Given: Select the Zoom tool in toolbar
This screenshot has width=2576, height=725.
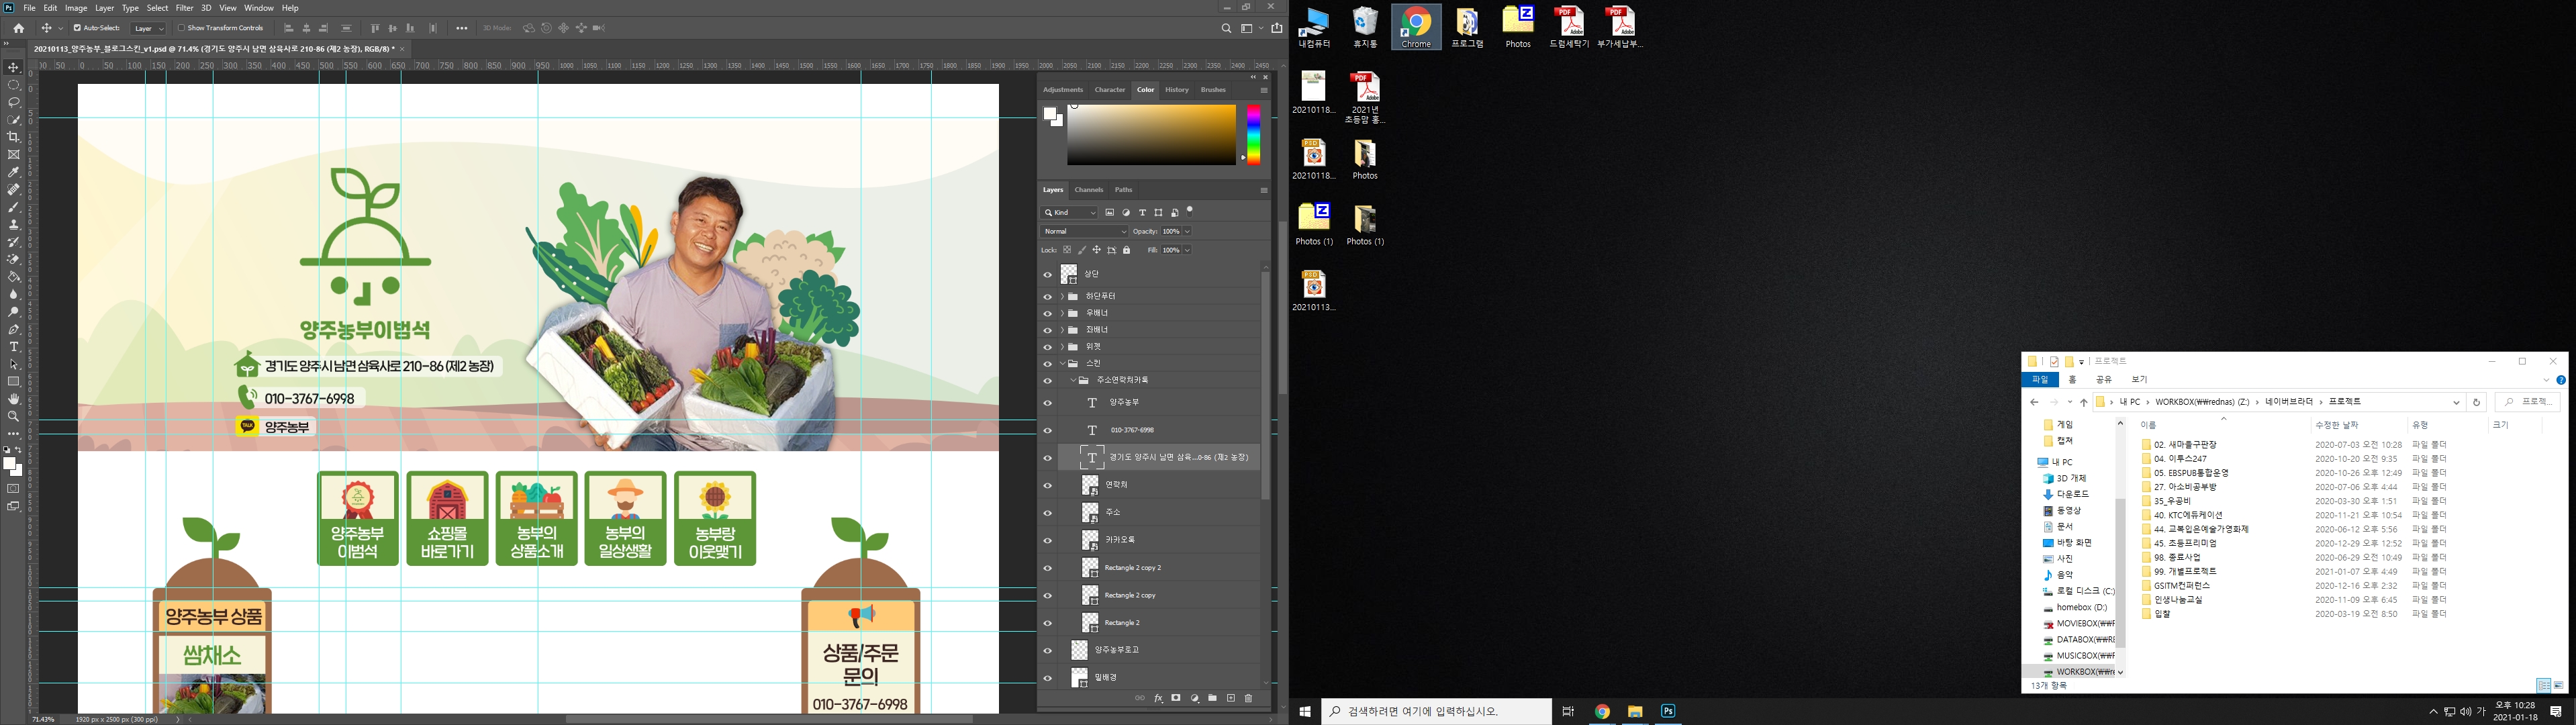Looking at the screenshot, I should (x=14, y=416).
